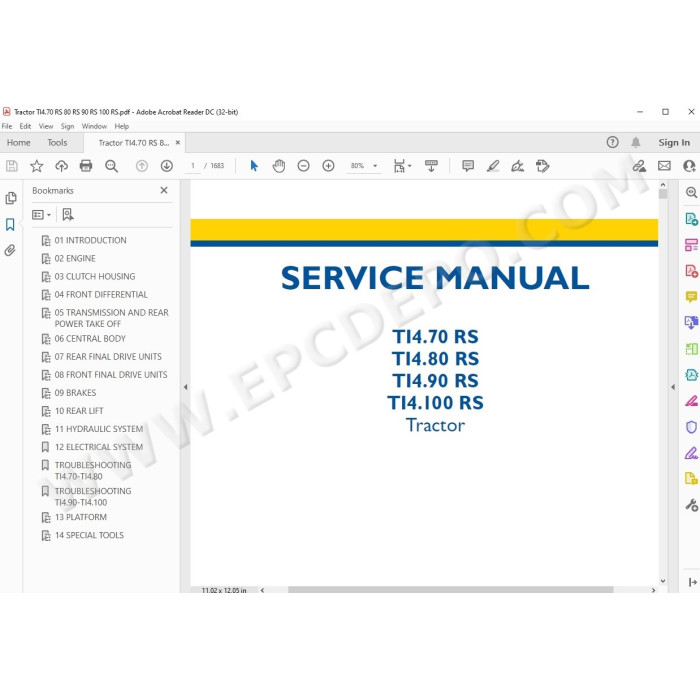The height and width of the screenshot is (700, 700).
Task: Click the Save file icon
Action: point(12,166)
